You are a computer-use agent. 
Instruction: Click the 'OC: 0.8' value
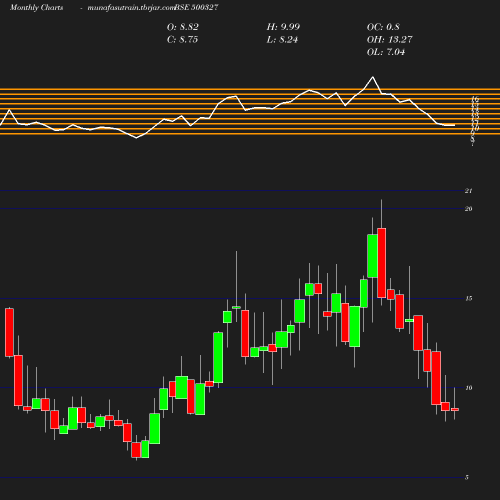pos(383,27)
